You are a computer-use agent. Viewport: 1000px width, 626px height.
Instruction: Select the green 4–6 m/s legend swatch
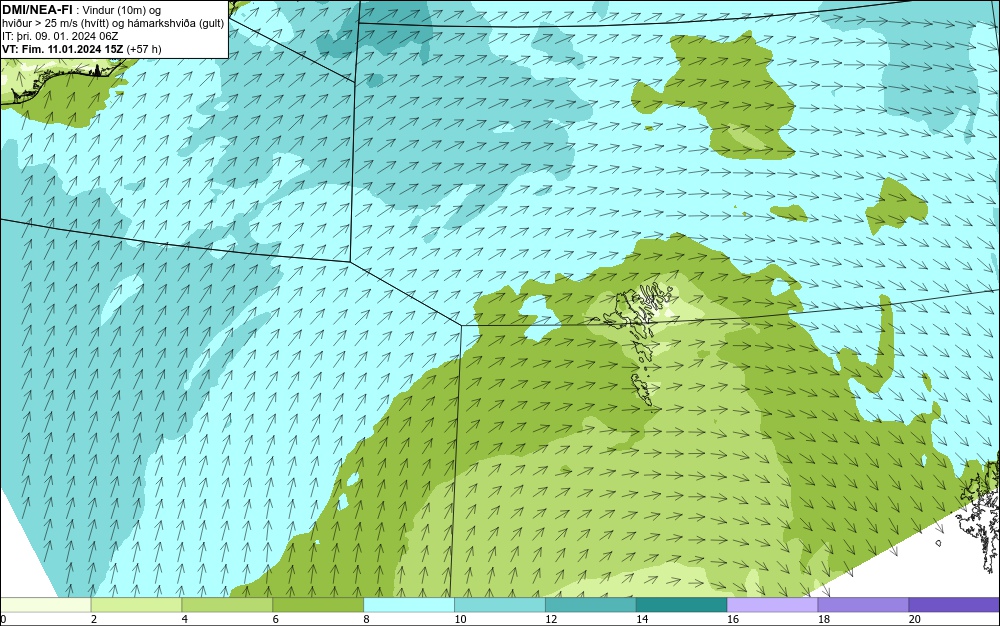227,604
